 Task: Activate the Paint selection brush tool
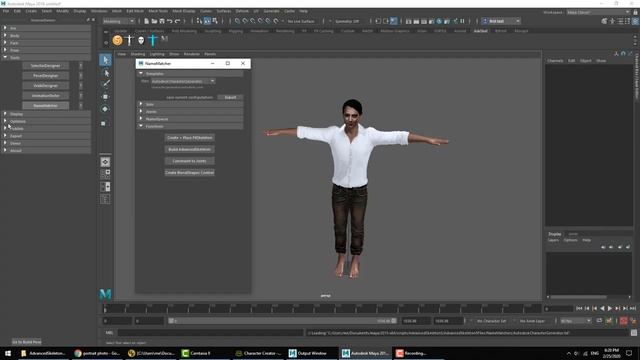tap(105, 84)
